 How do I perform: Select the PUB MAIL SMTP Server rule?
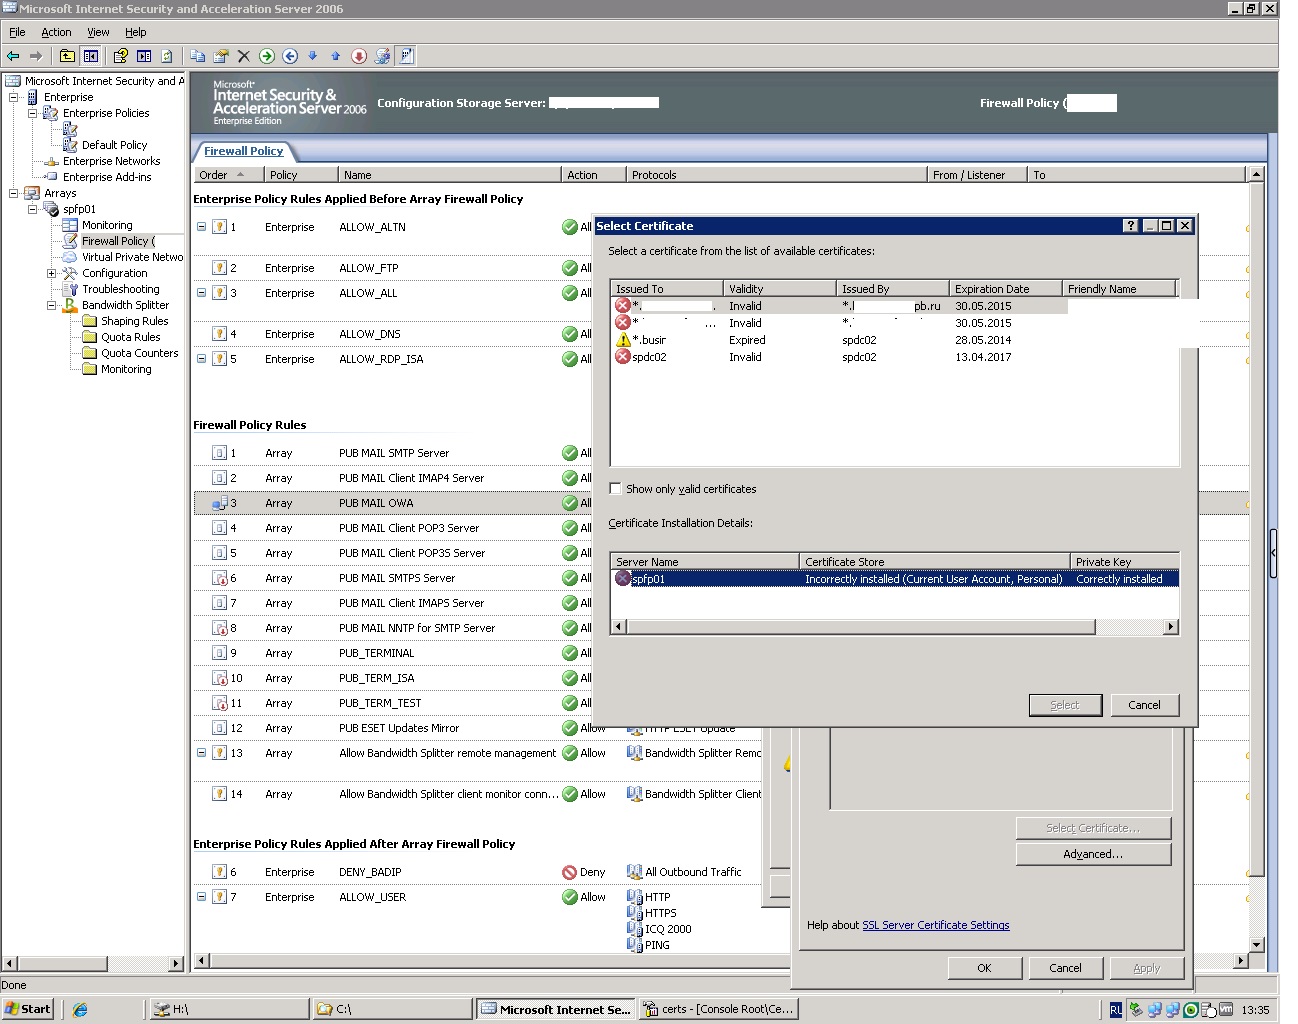point(393,453)
